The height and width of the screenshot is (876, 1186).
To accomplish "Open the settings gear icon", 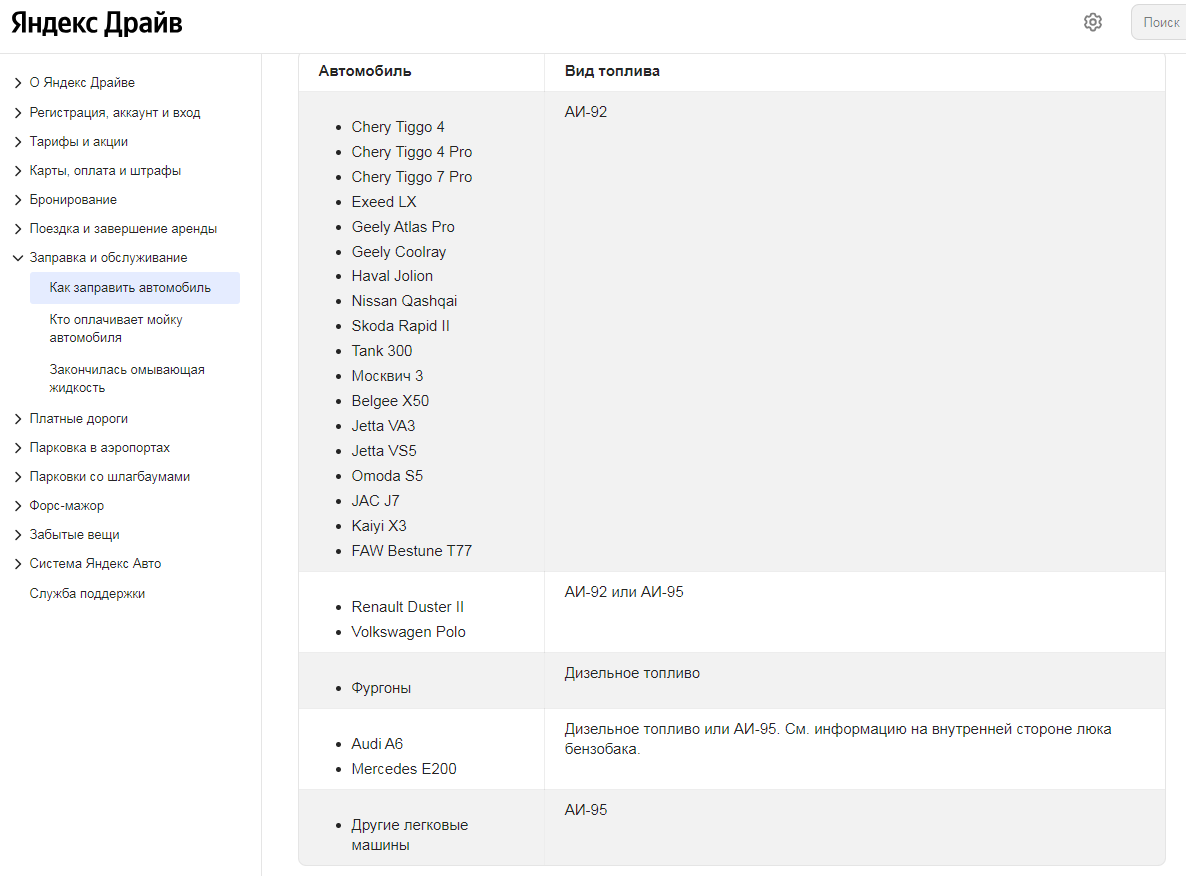I will pyautogui.click(x=1092, y=22).
